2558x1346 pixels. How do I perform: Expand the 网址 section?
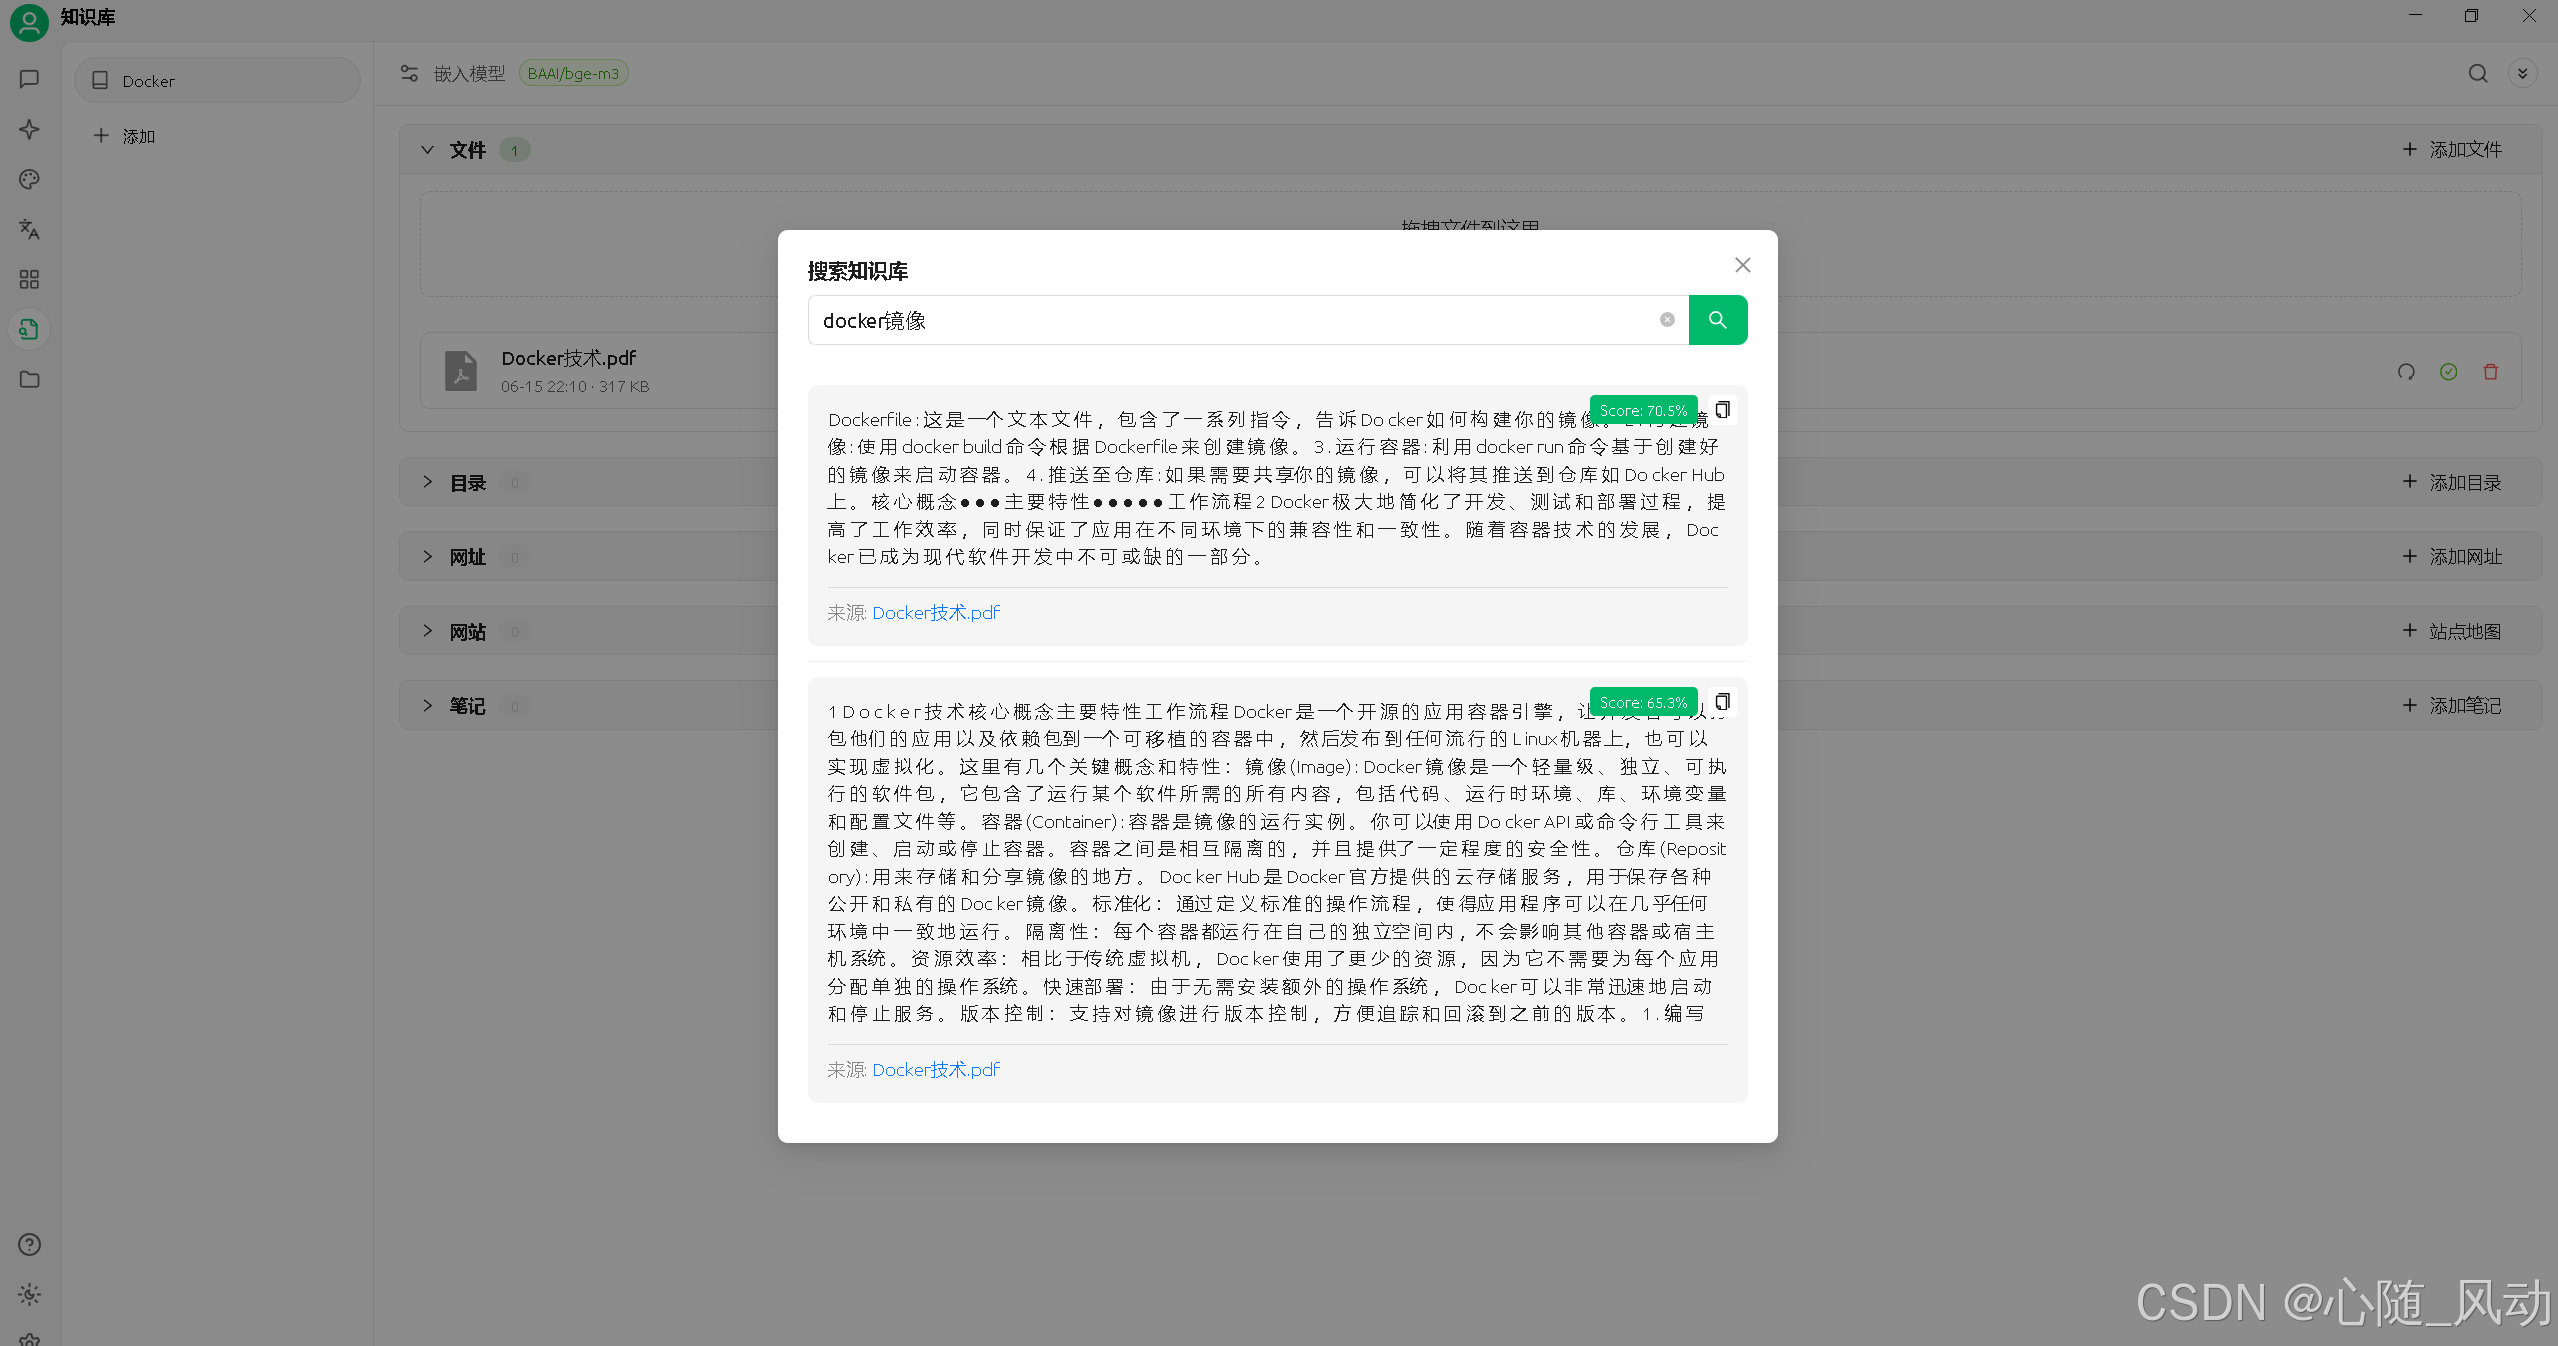(x=427, y=556)
